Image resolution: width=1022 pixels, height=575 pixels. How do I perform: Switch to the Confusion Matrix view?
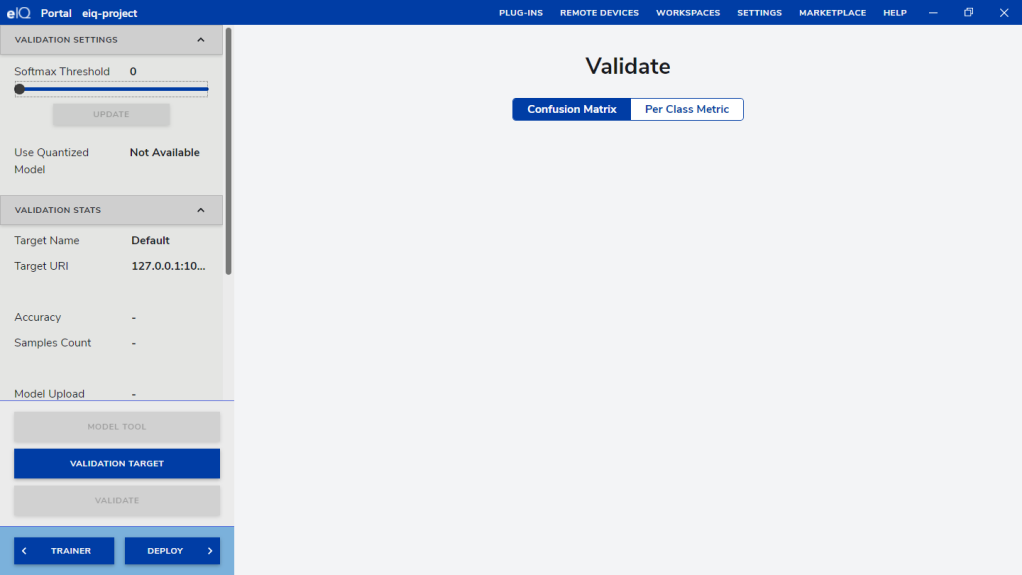571,109
